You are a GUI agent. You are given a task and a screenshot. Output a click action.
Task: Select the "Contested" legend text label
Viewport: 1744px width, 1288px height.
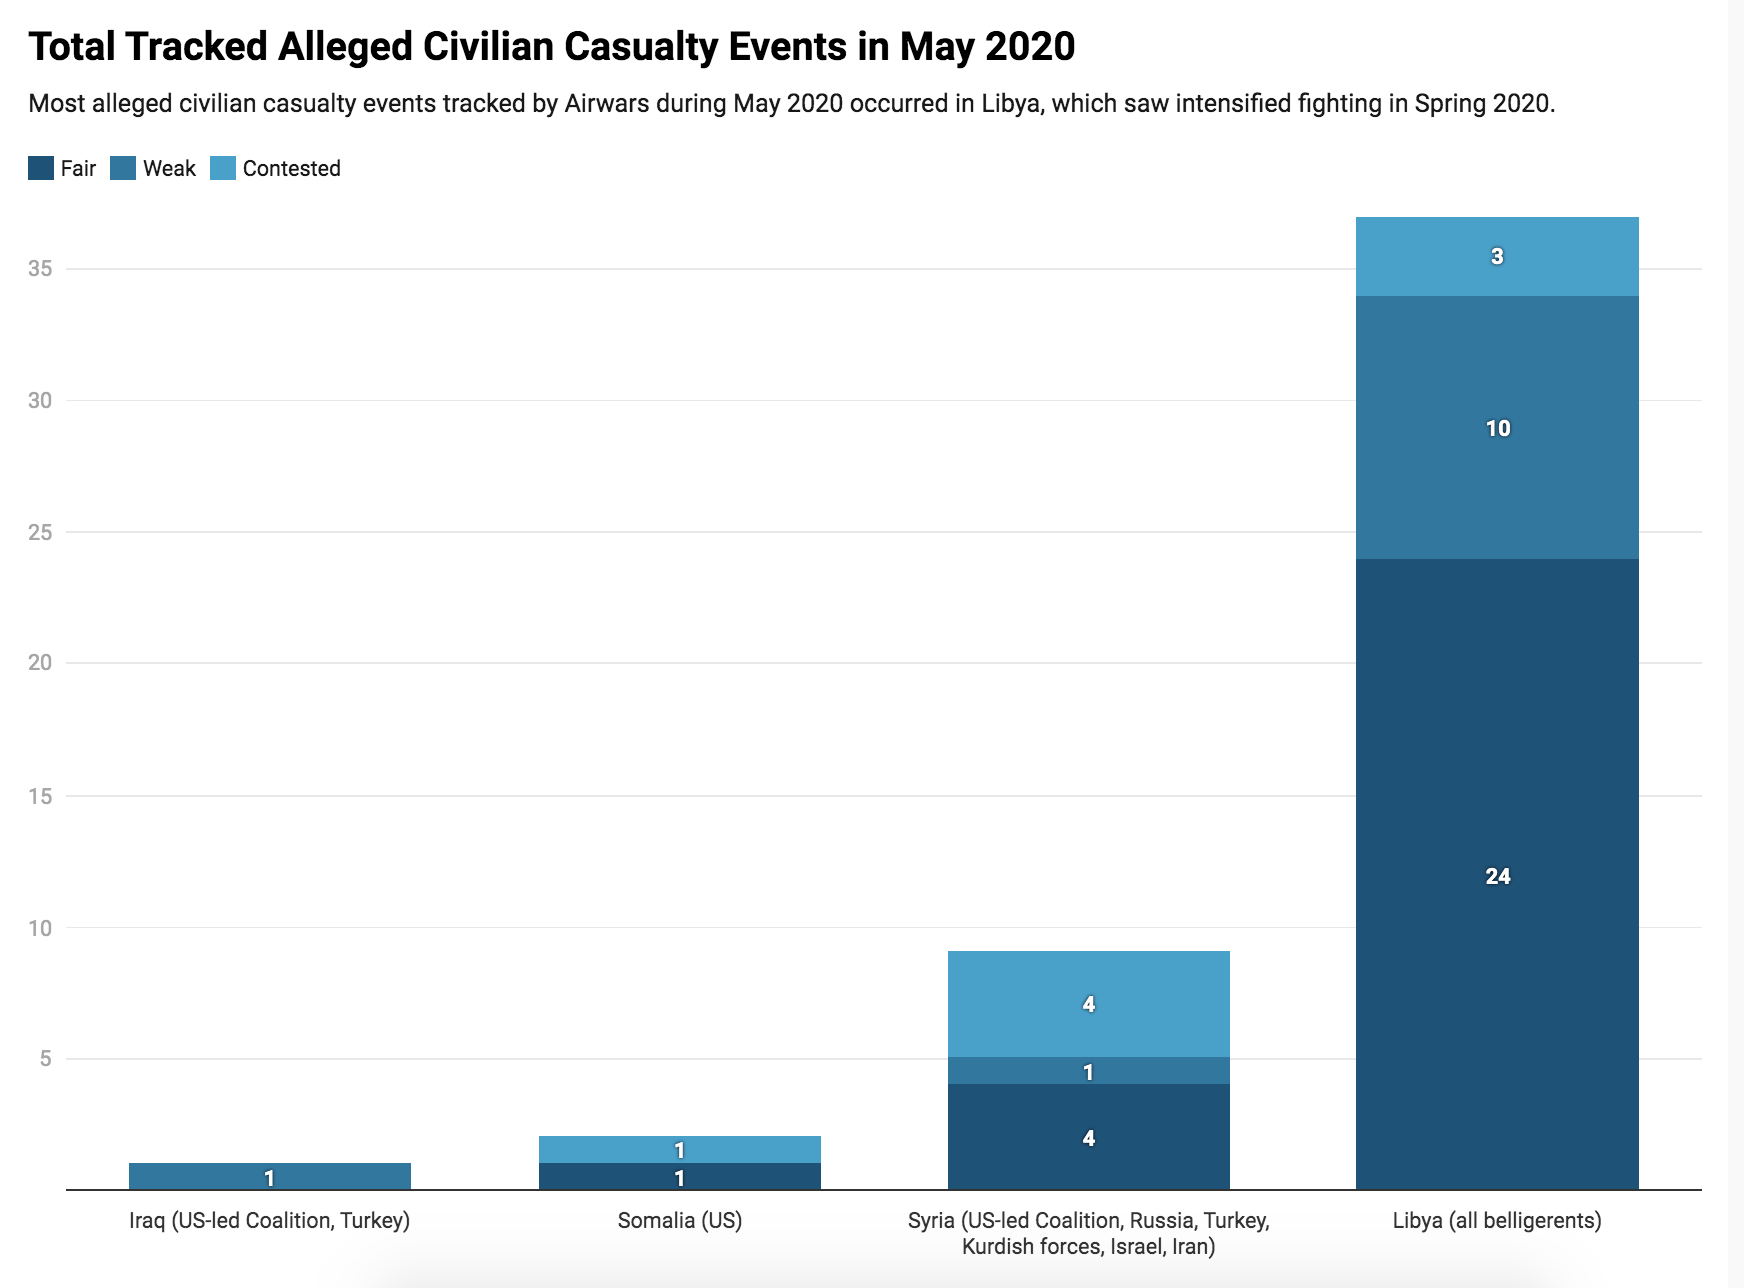[x=291, y=168]
